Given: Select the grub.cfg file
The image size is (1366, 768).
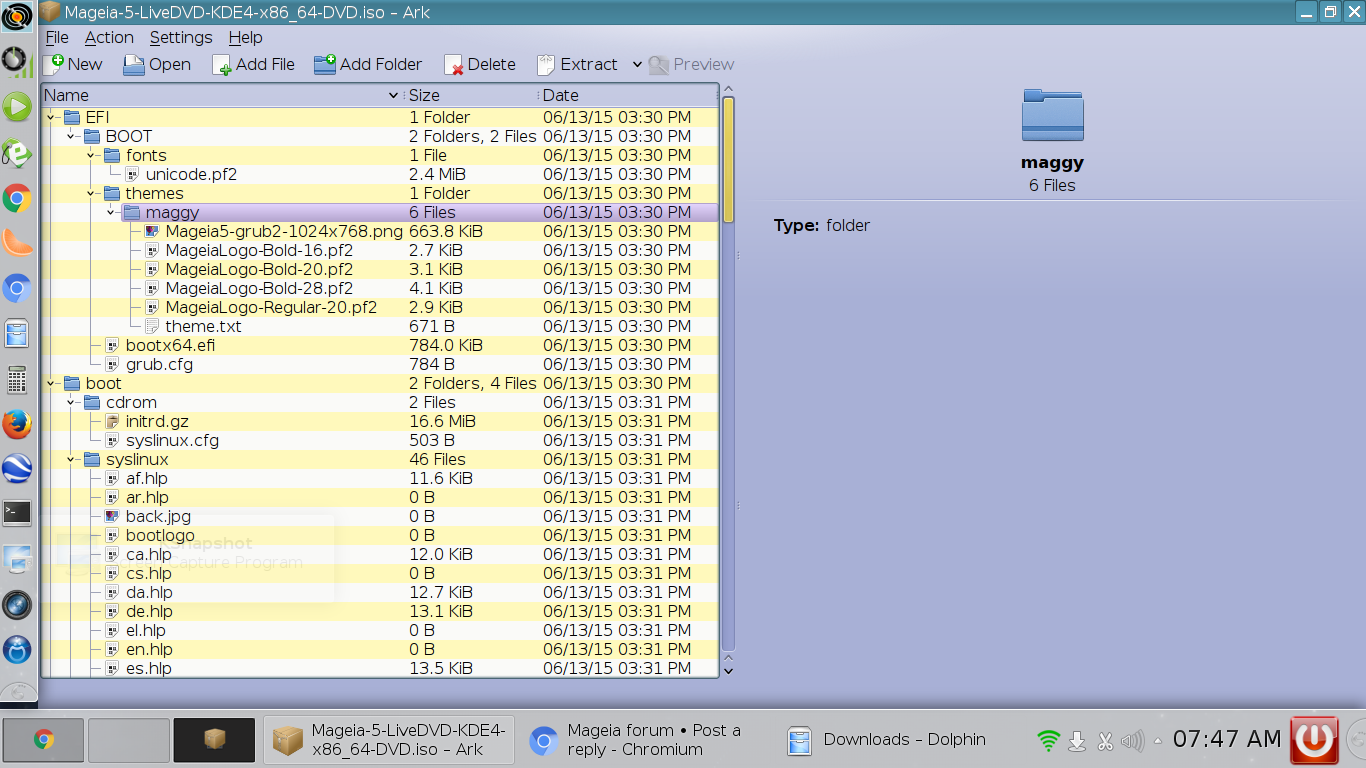Looking at the screenshot, I should pyautogui.click(x=159, y=364).
